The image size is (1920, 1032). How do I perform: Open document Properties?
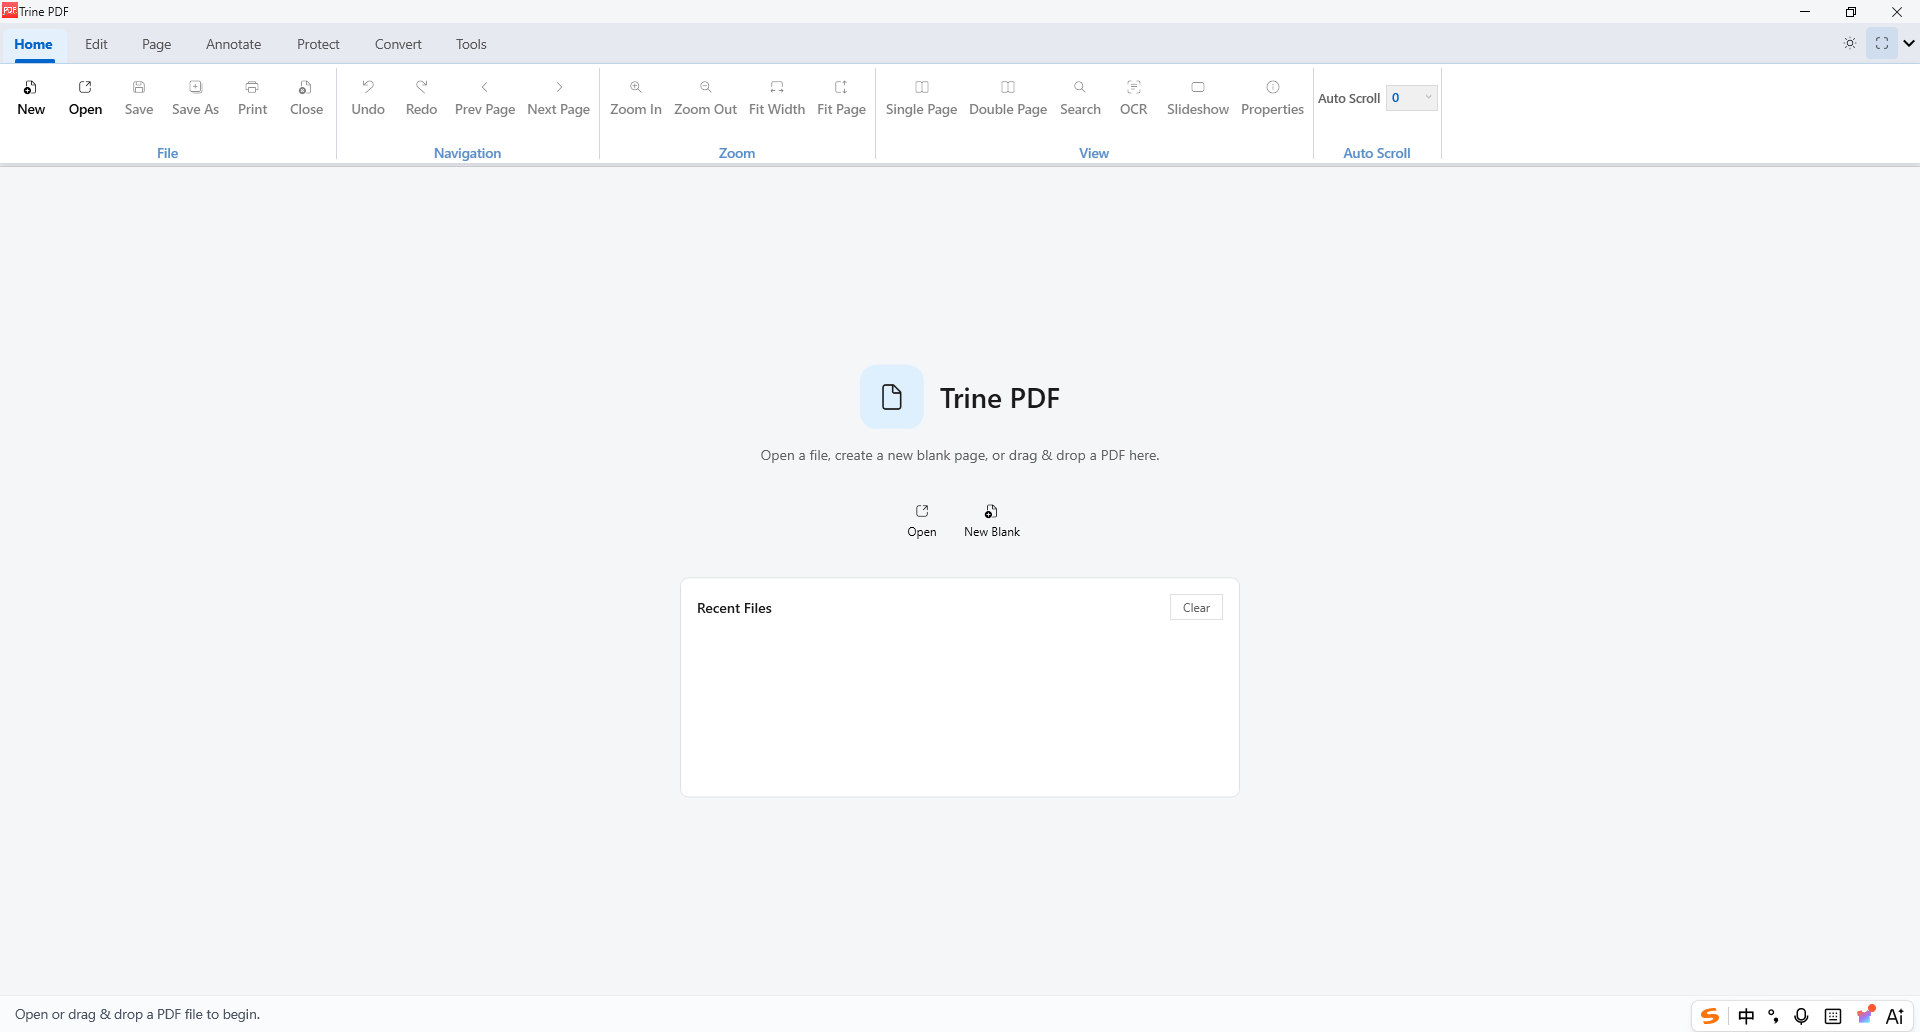pyautogui.click(x=1272, y=98)
